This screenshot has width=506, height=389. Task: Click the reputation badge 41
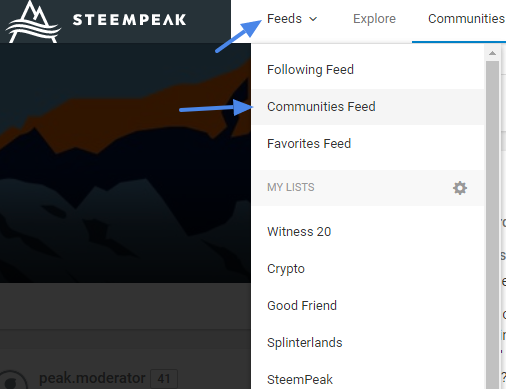[164, 379]
